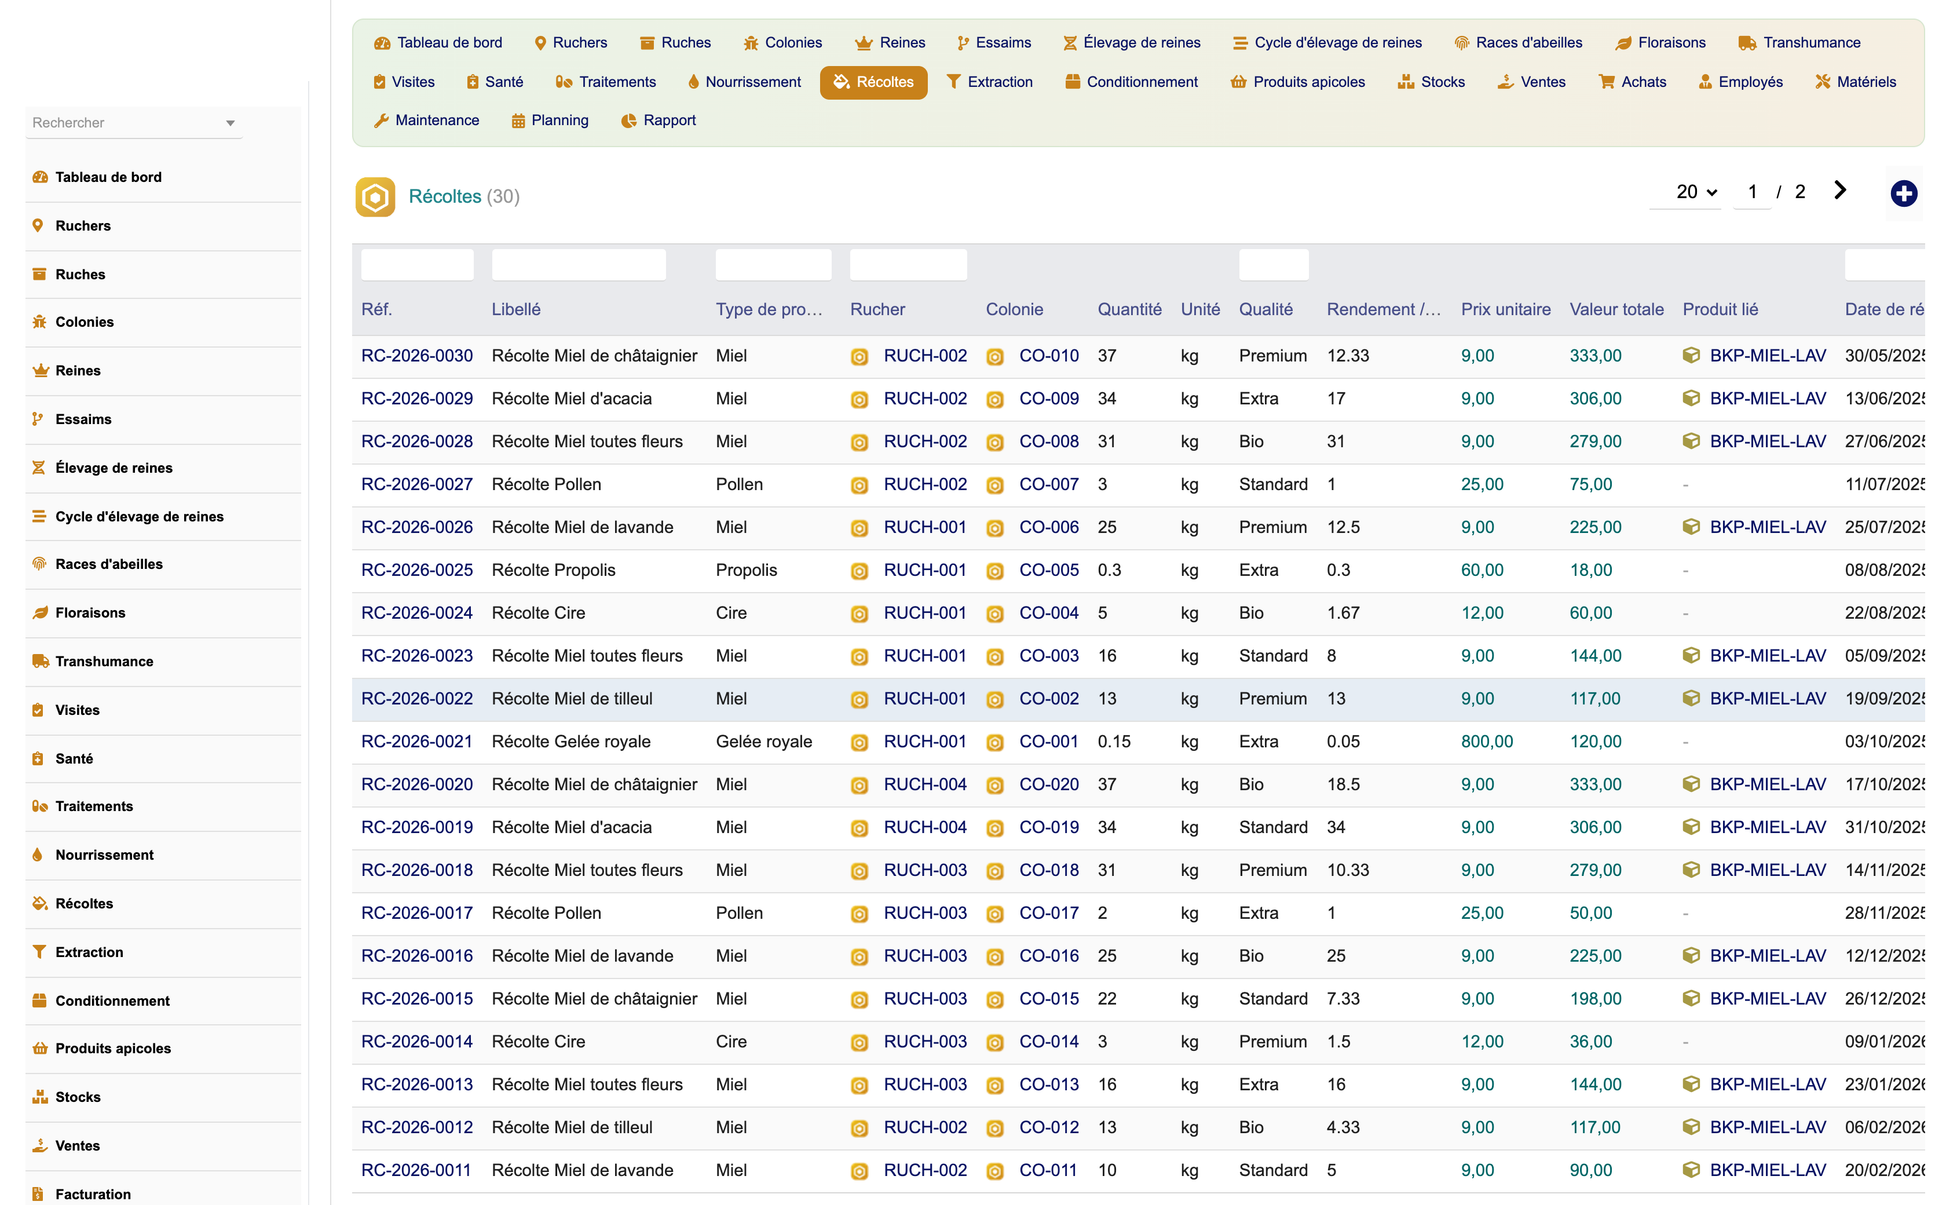Viewport: 1946px width, 1205px height.
Task: Click the Planning calendar icon in top menu
Action: [518, 121]
